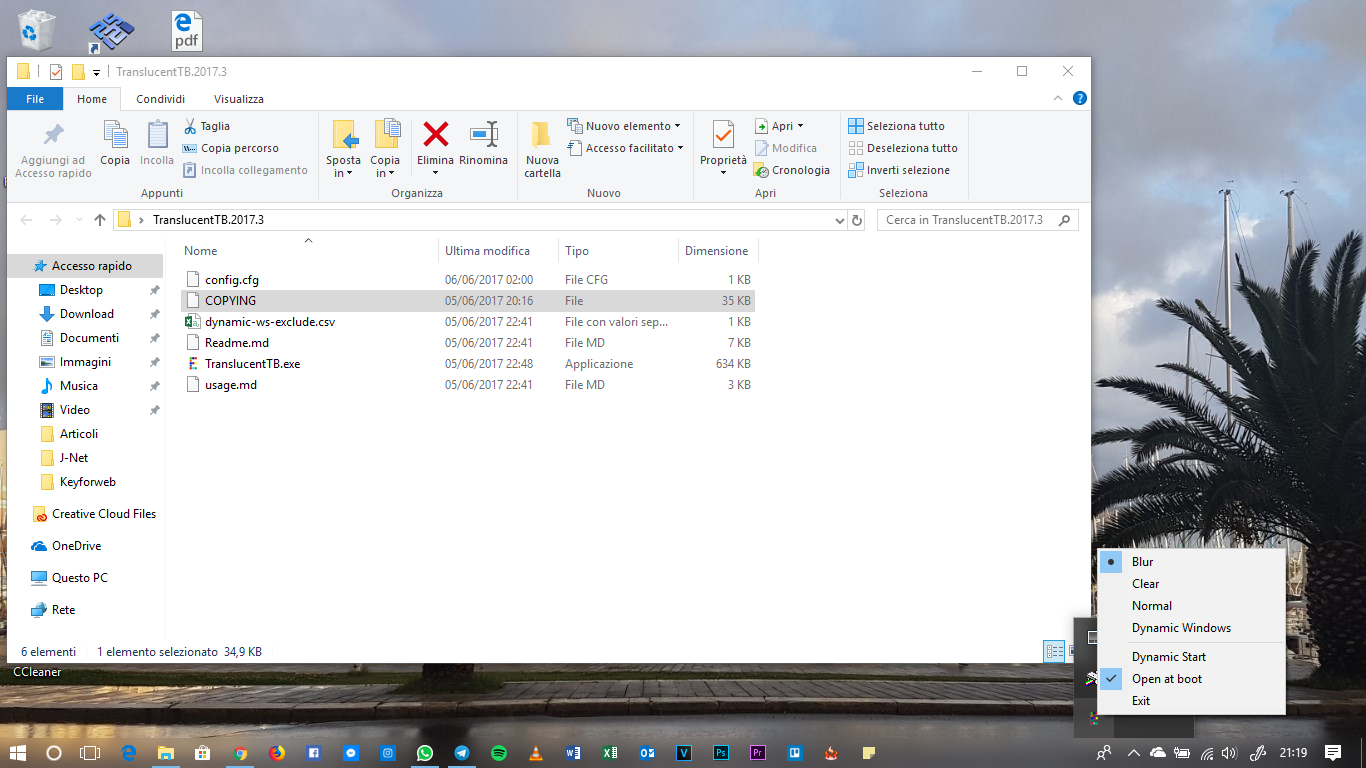This screenshot has height=768, width=1366.
Task: Click the refresh icon beside address bar
Action: click(856, 220)
